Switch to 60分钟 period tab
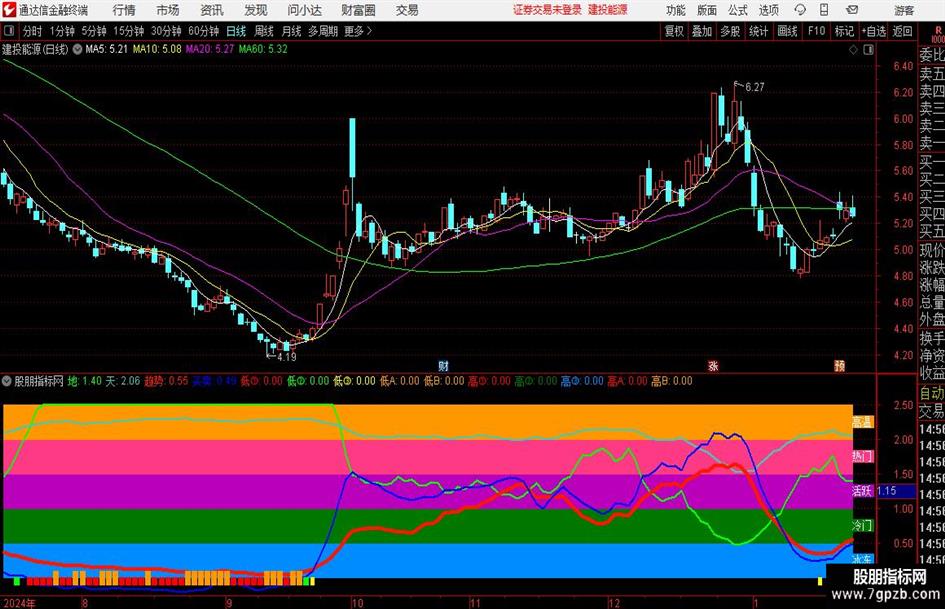The height and width of the screenshot is (609, 945). (x=203, y=31)
